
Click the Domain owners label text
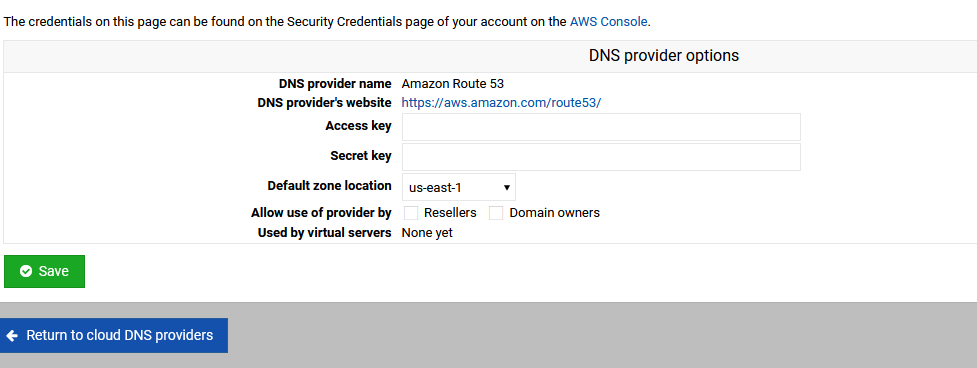[x=555, y=213]
